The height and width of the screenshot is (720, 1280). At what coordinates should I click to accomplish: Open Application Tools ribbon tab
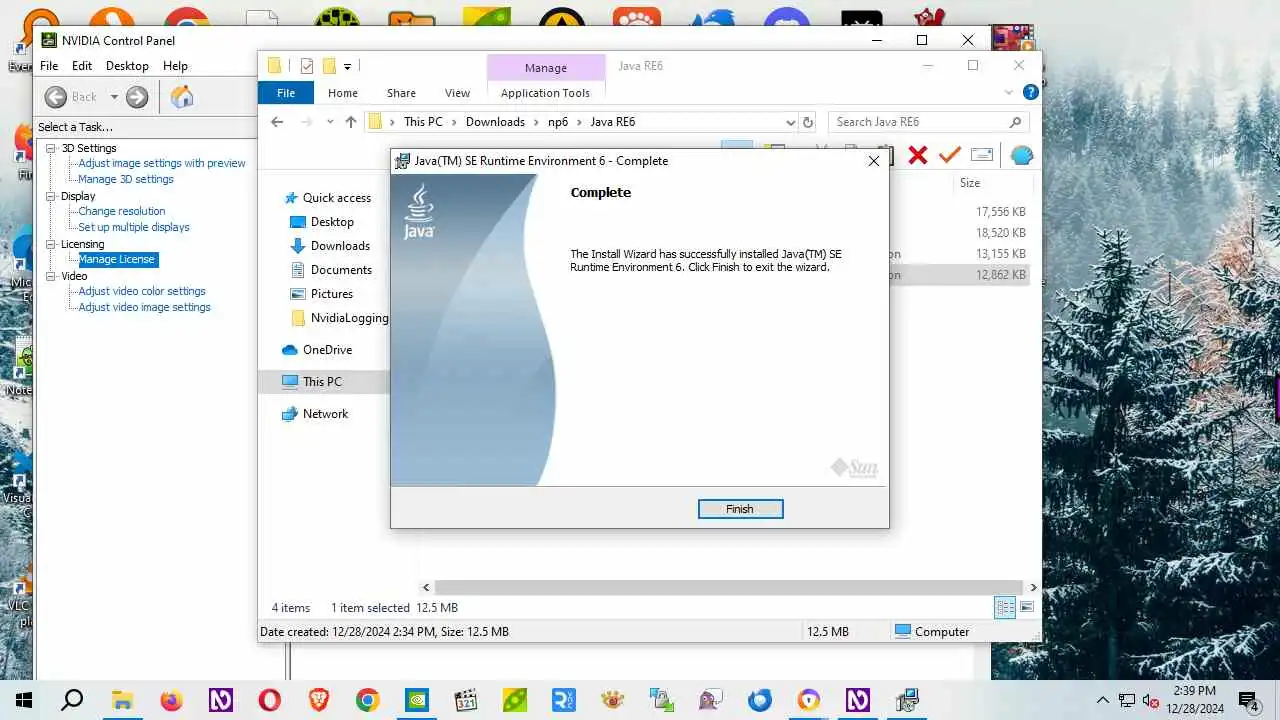545,93
